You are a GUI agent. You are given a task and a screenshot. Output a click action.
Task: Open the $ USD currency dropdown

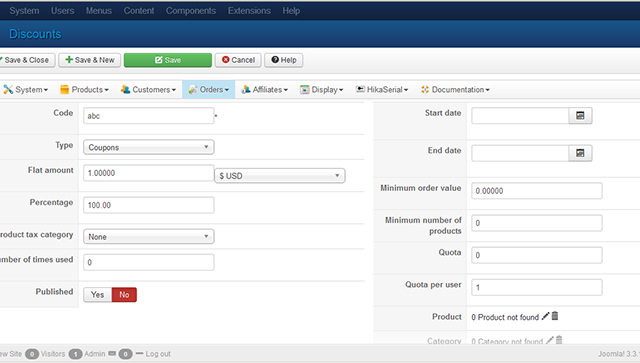280,176
